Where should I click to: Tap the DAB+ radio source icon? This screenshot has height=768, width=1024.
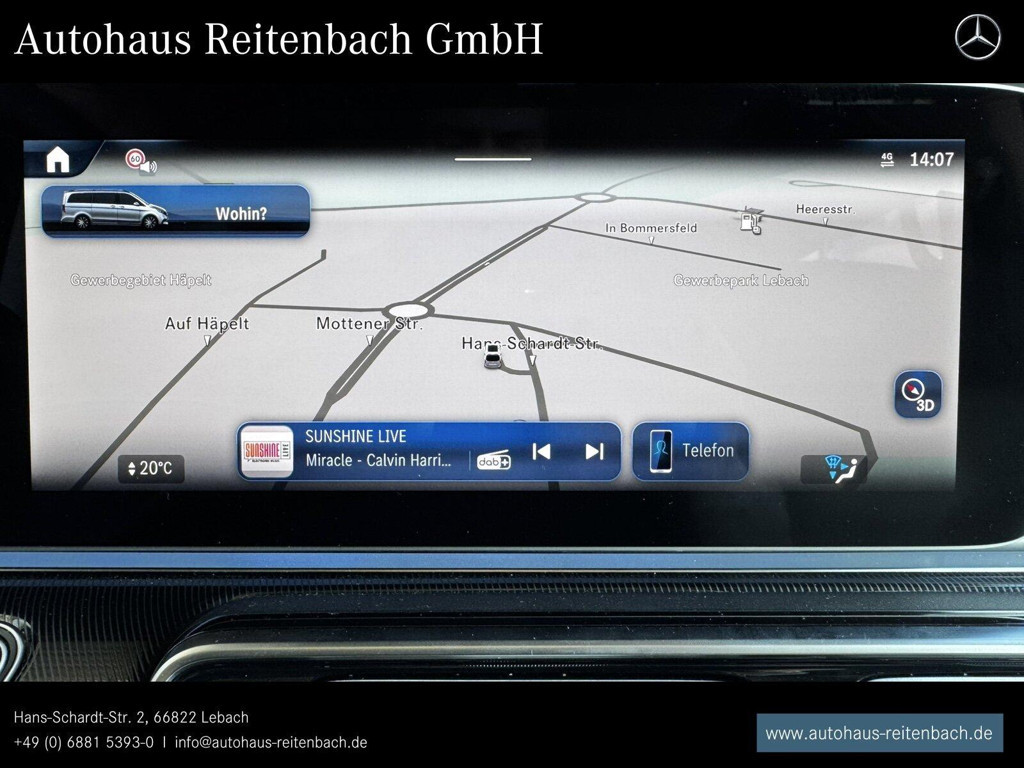coord(493,459)
